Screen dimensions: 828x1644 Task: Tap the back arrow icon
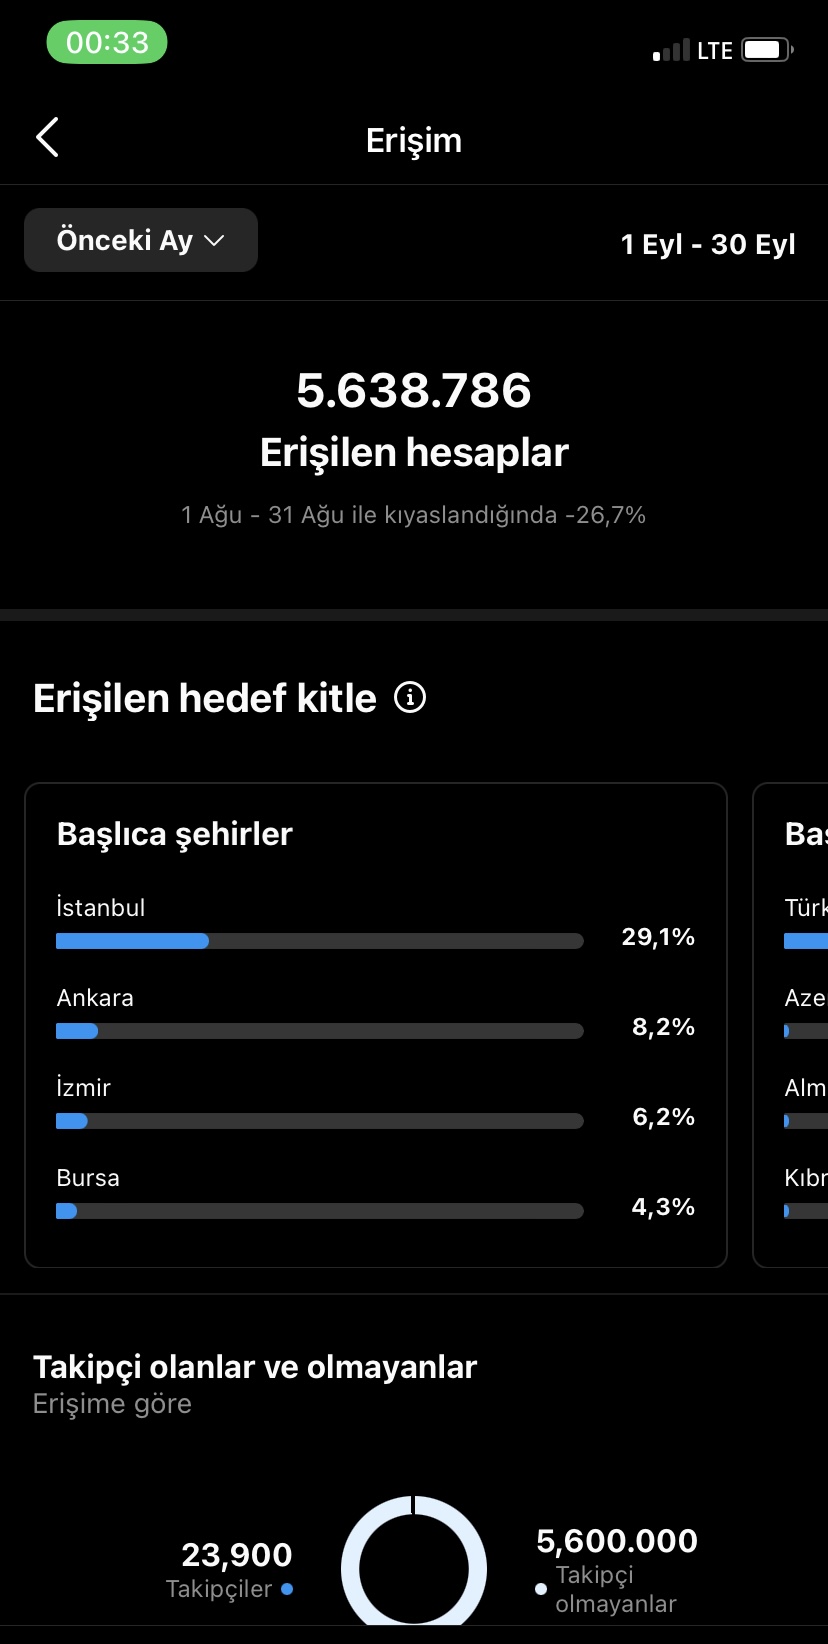(x=47, y=138)
